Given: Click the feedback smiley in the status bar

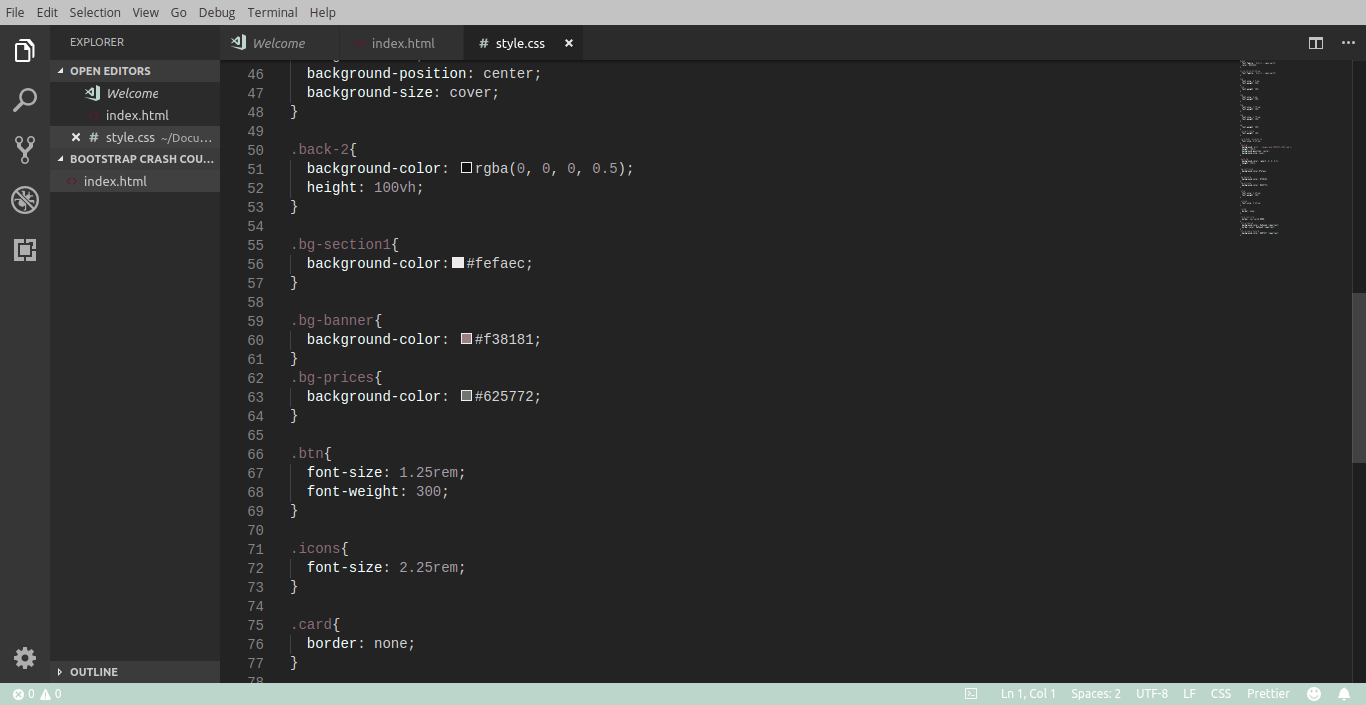Looking at the screenshot, I should click(1314, 693).
